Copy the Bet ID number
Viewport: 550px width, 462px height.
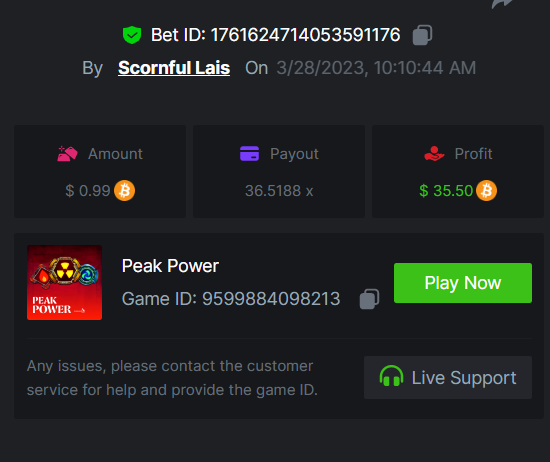point(422,35)
